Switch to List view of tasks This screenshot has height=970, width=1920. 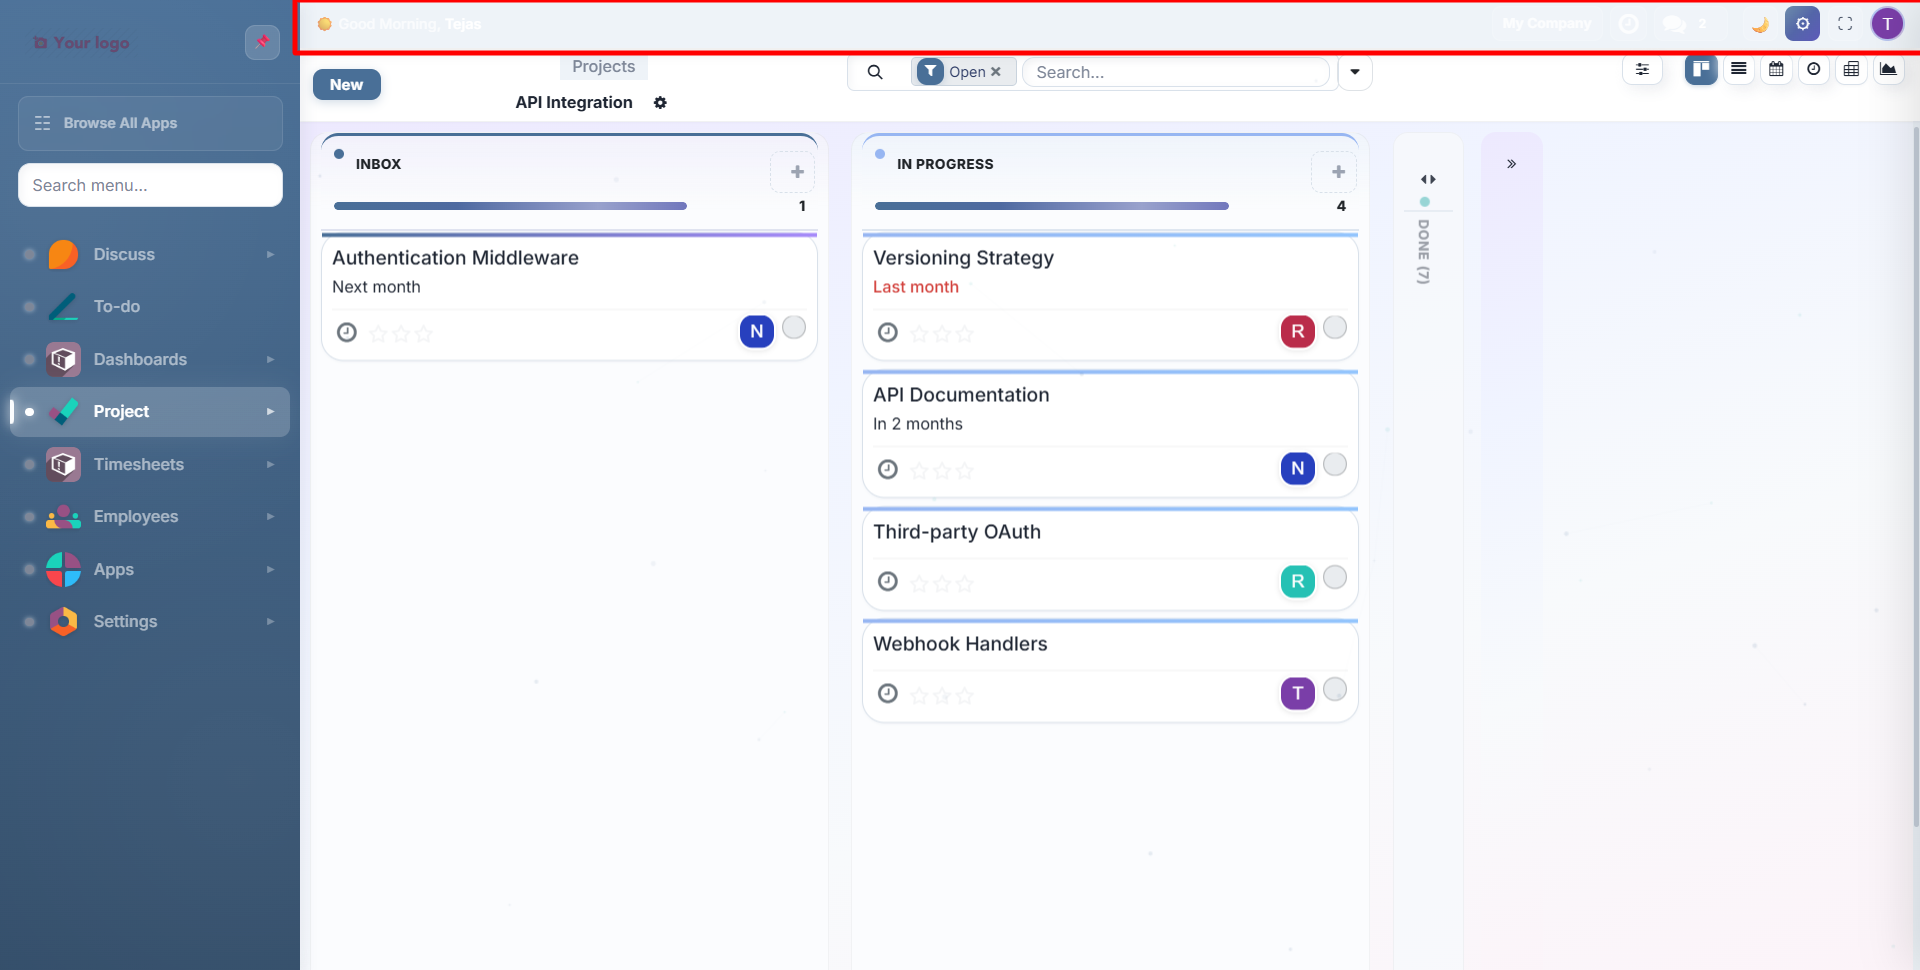point(1739,69)
